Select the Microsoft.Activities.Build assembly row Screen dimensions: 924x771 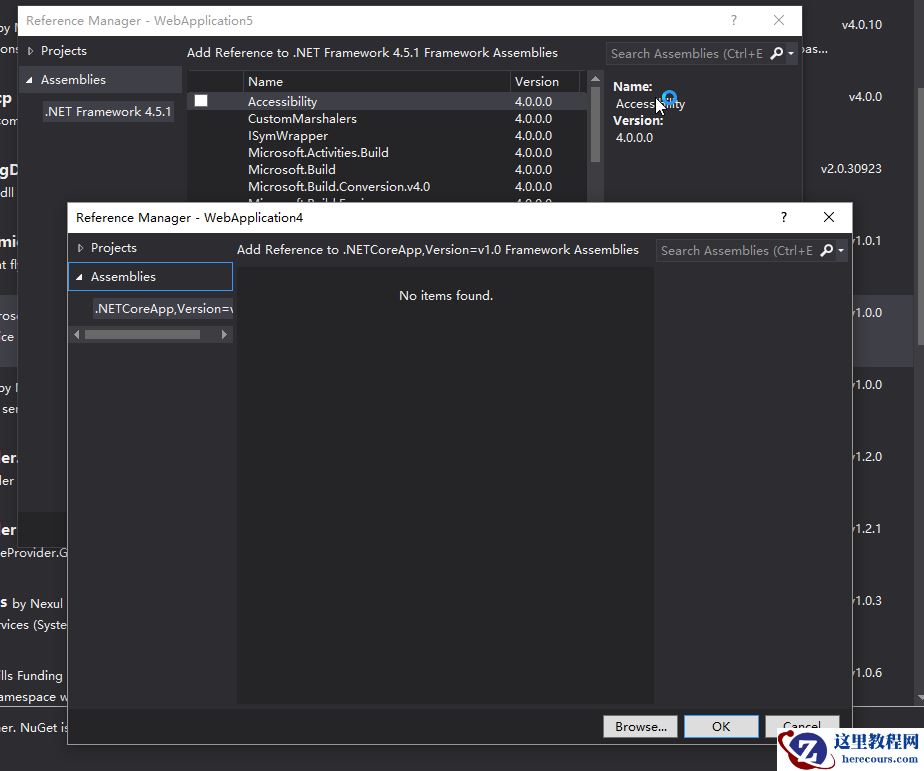[x=388, y=153]
